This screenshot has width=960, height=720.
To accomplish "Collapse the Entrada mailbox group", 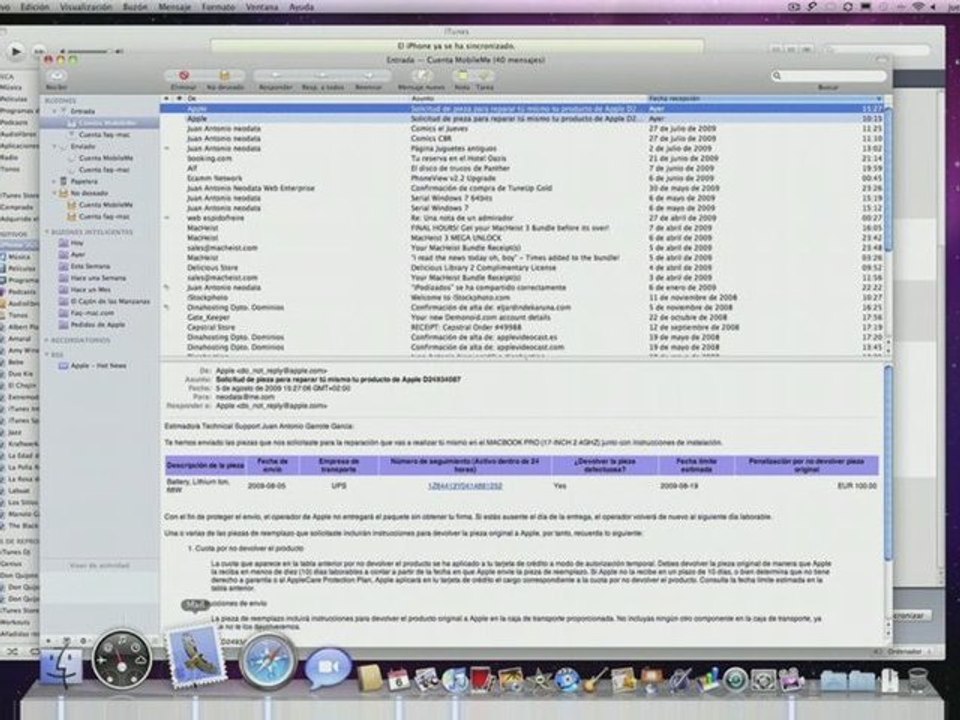I will tap(54, 111).
